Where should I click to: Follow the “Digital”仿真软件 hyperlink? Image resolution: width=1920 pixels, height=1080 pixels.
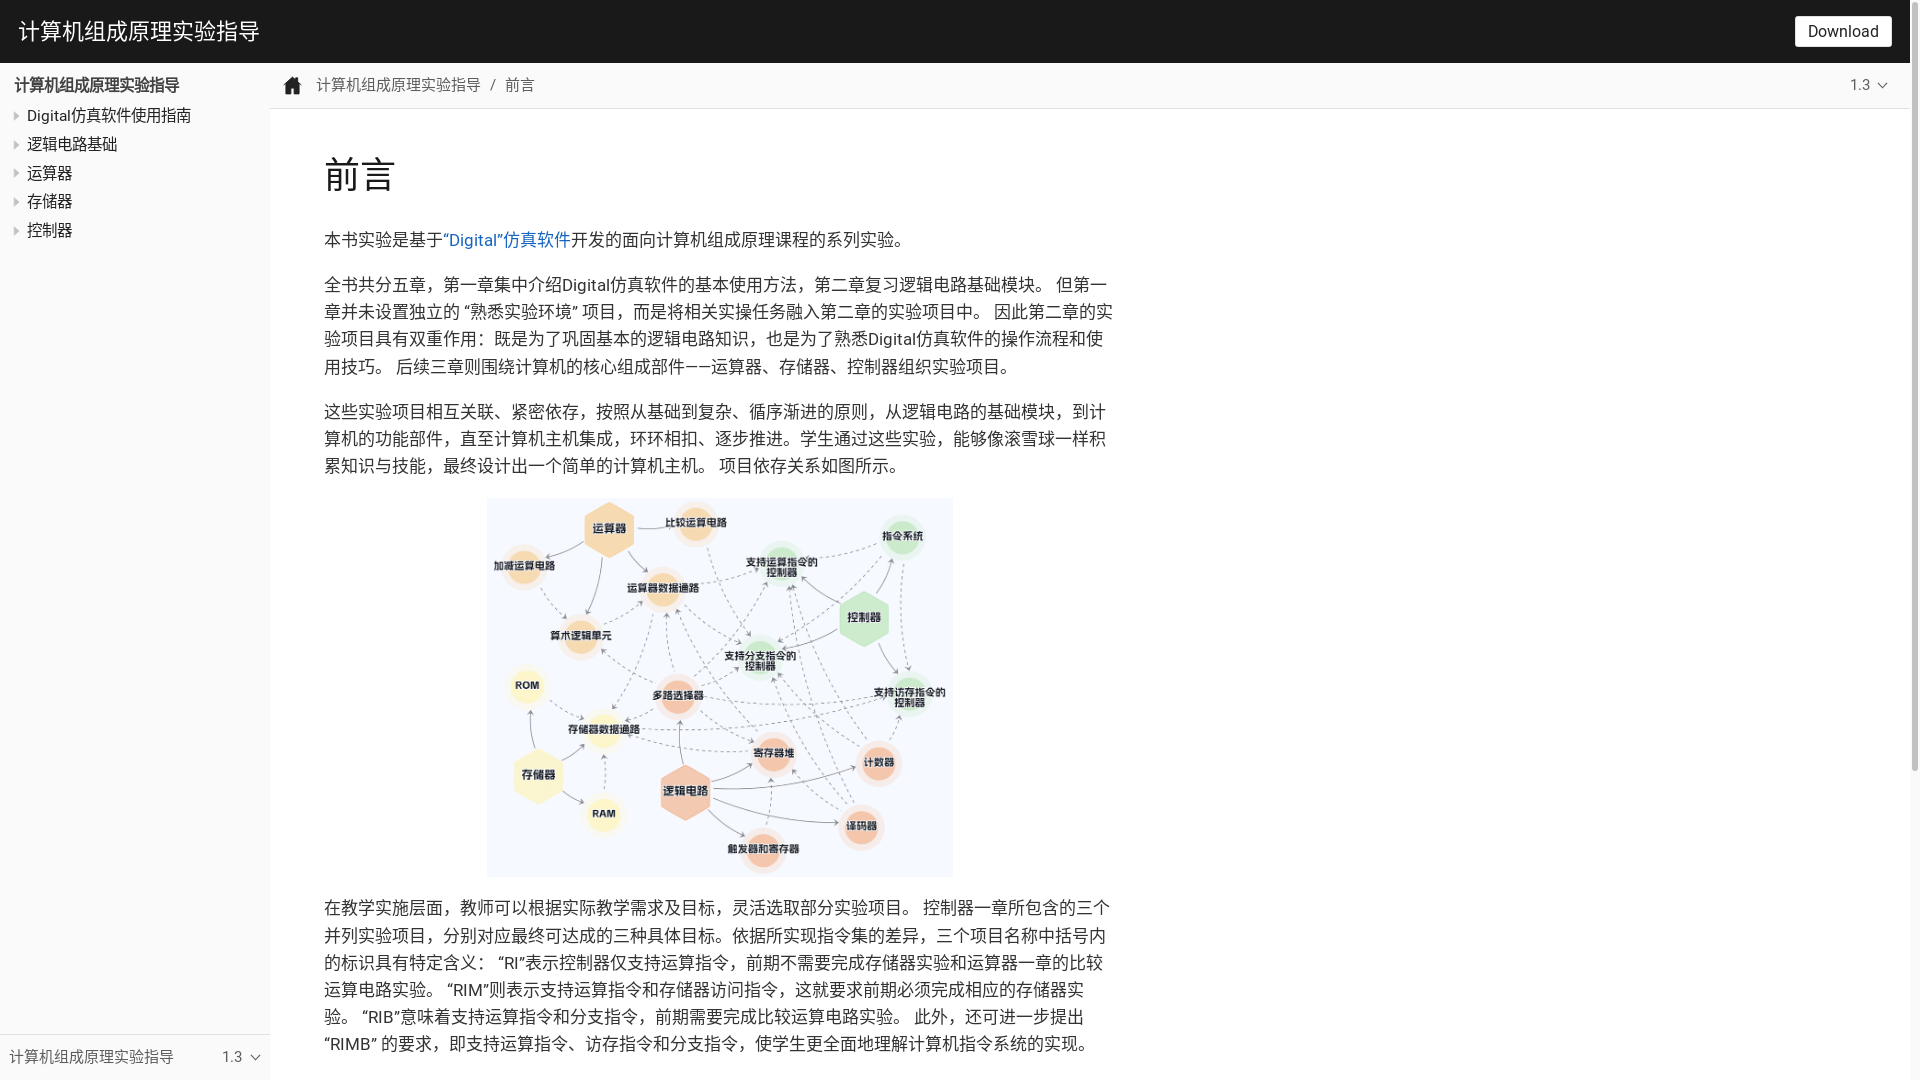507,240
